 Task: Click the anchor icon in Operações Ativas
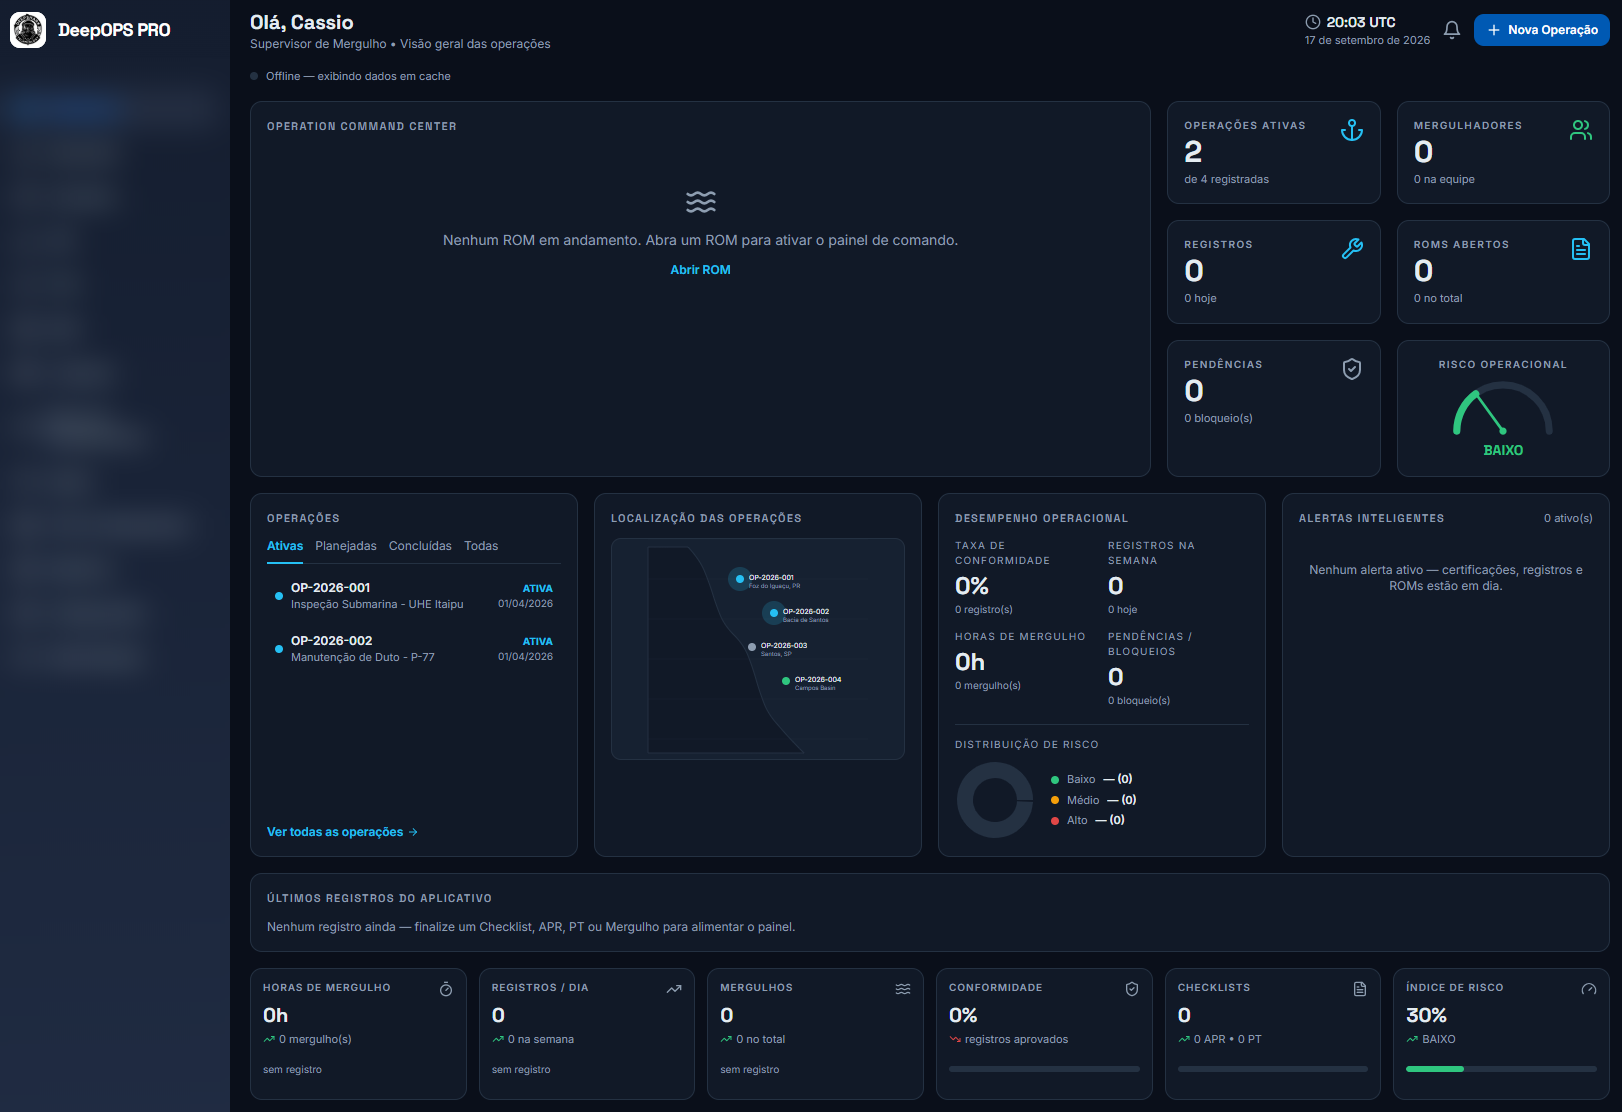pyautogui.click(x=1352, y=130)
